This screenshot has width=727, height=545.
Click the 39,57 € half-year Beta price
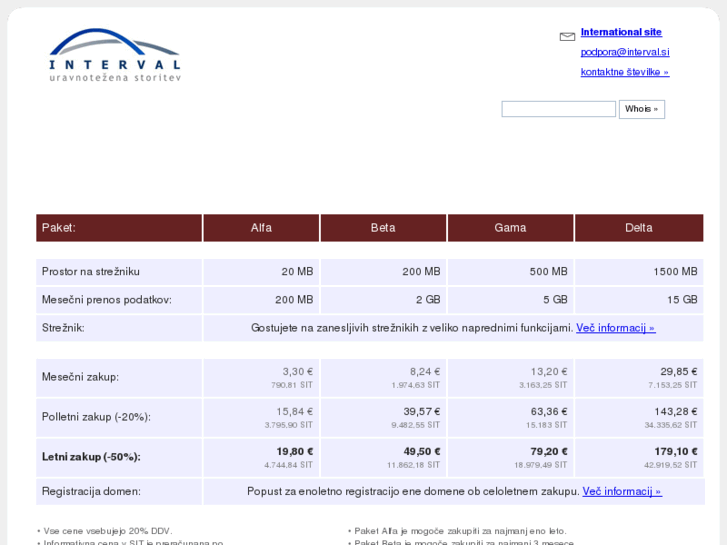(x=422, y=411)
